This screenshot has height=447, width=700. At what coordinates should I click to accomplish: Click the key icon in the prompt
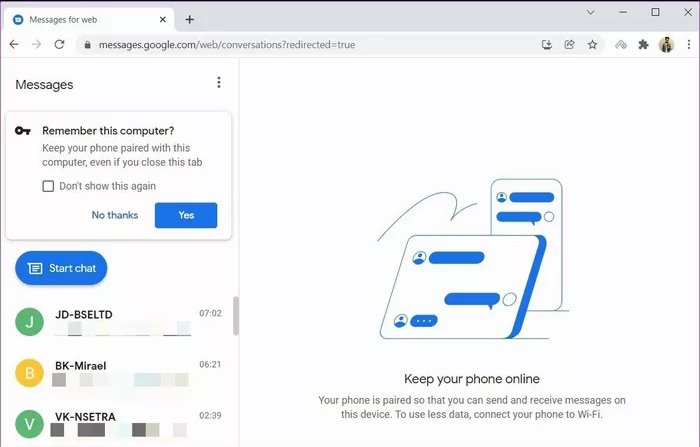point(23,130)
